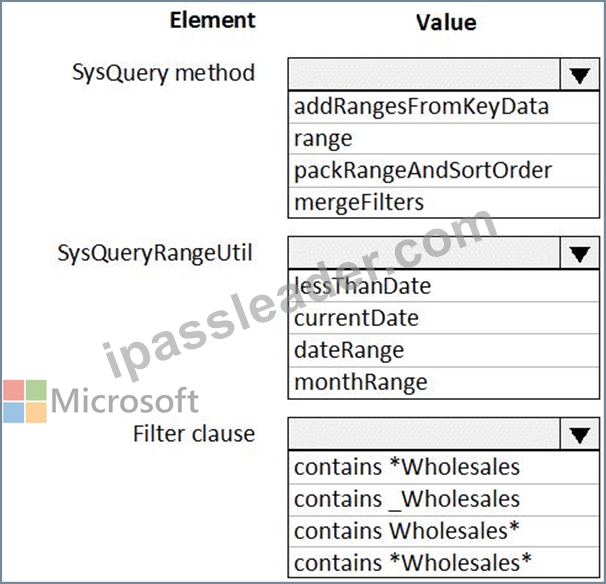Expand the SysQueryRangeUtil dropdown arrow
This screenshot has height=584, width=606.
coord(579,254)
